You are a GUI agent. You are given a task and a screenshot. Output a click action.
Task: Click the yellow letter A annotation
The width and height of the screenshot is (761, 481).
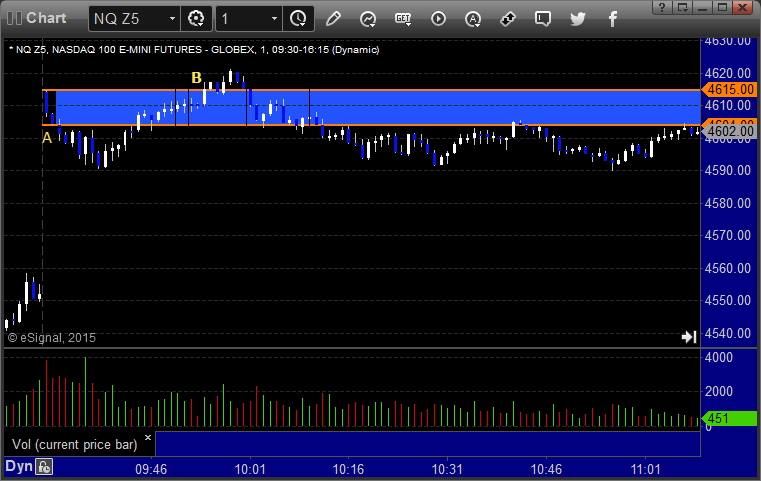click(47, 138)
